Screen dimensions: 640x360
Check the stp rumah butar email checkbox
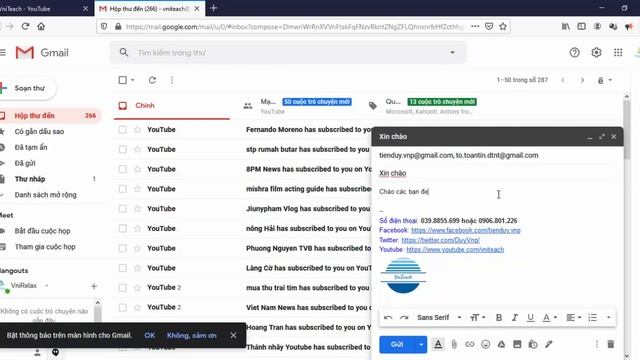click(x=122, y=149)
